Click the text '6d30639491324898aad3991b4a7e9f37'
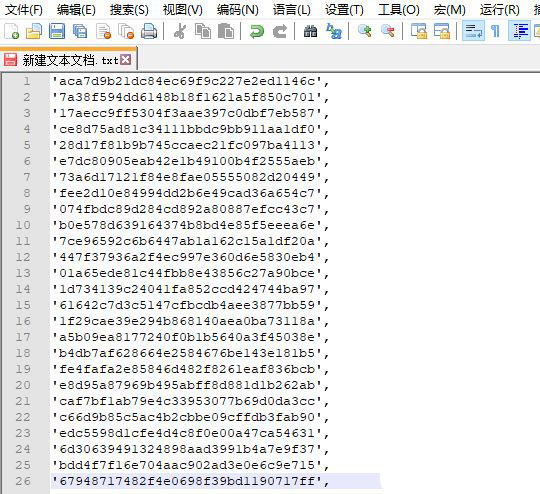This screenshot has width=540, height=494. 187,449
